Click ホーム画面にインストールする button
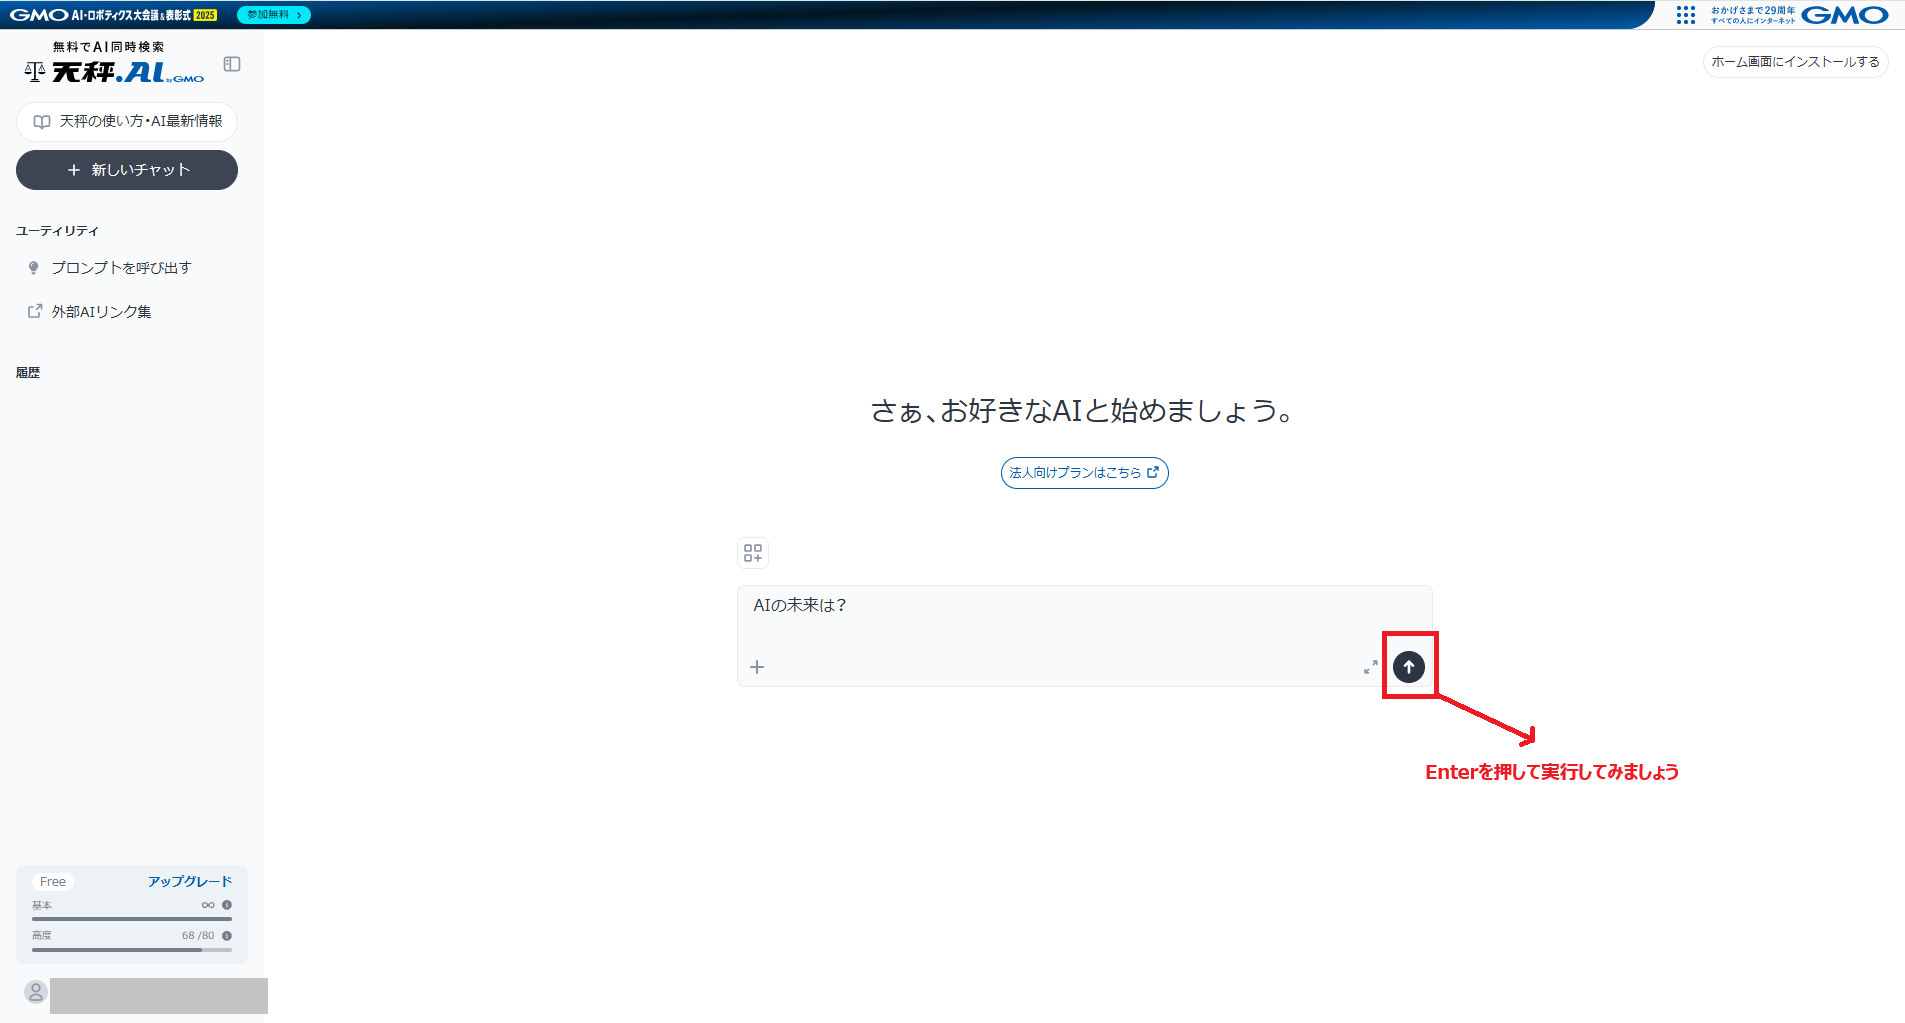The image size is (1905, 1023). point(1795,62)
